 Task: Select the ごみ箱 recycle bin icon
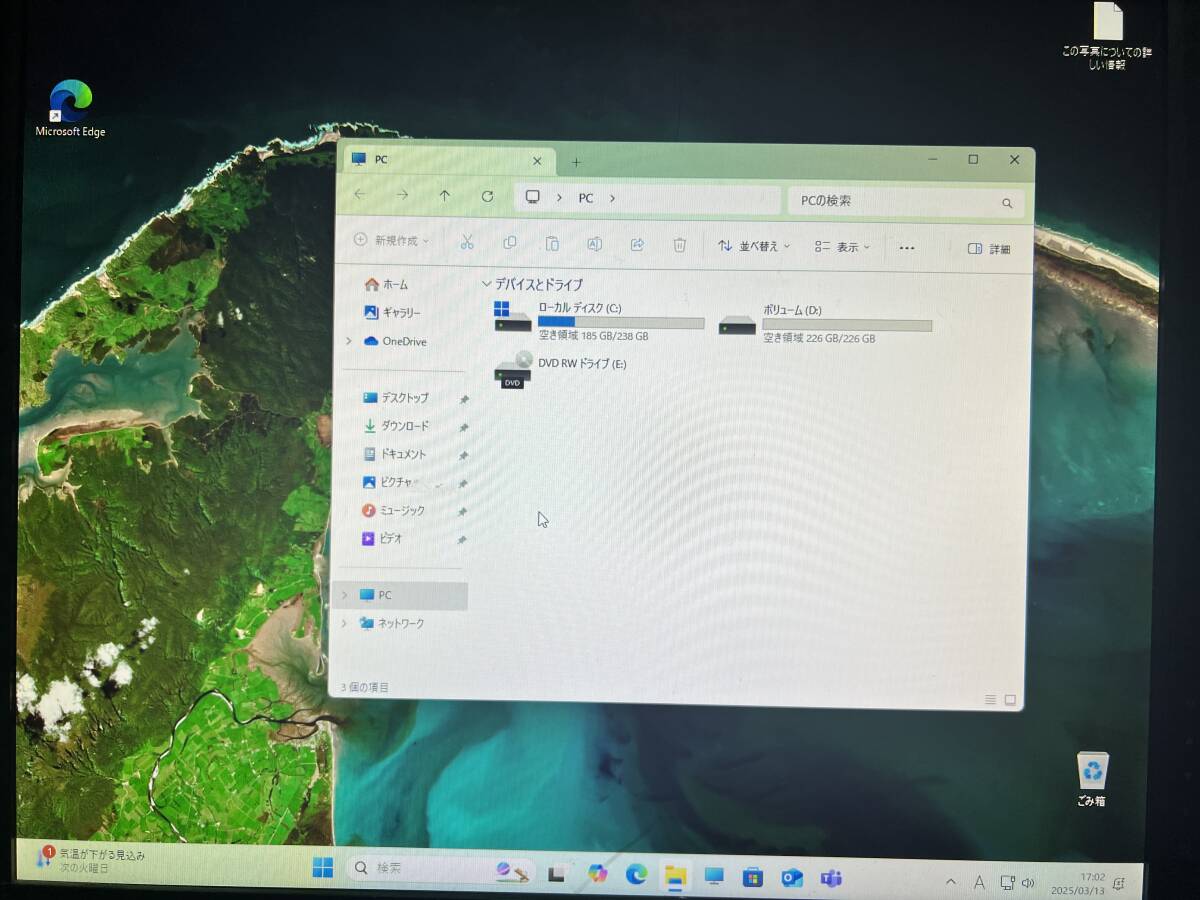click(1093, 779)
